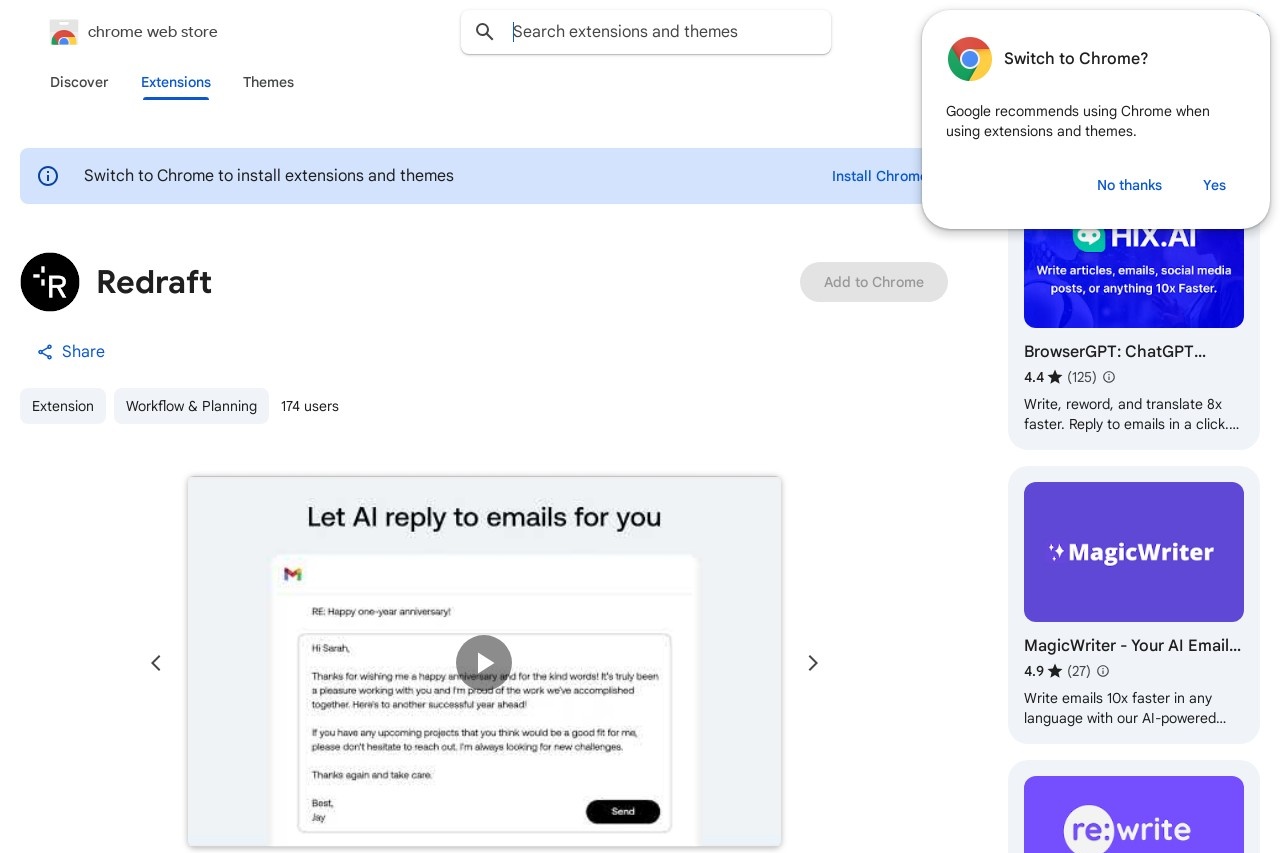This screenshot has height=853, width=1280.
Task: Click Yes in the Switch to Chrome popup
Action: 1214,185
